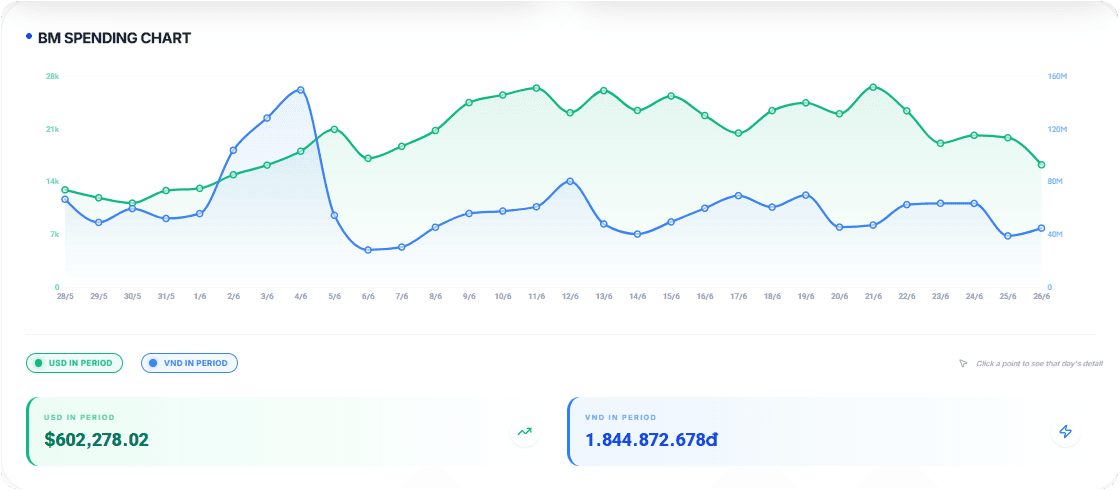Viewport: 1120px width, 491px height.
Task: Select the blue VND point at 28/5
Action: pyautogui.click(x=65, y=199)
